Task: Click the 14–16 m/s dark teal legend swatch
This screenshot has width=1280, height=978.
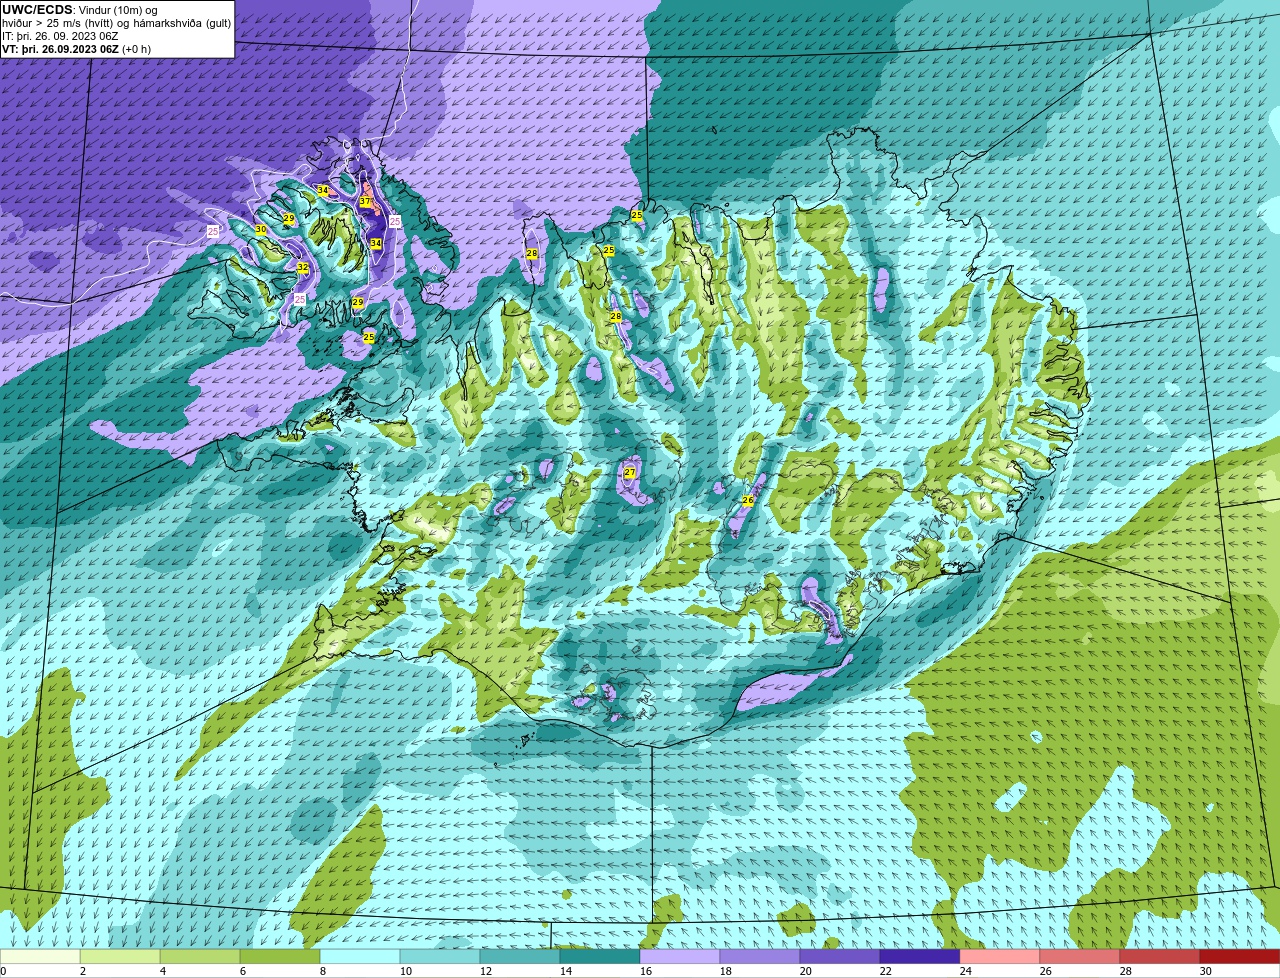Action: point(600,956)
